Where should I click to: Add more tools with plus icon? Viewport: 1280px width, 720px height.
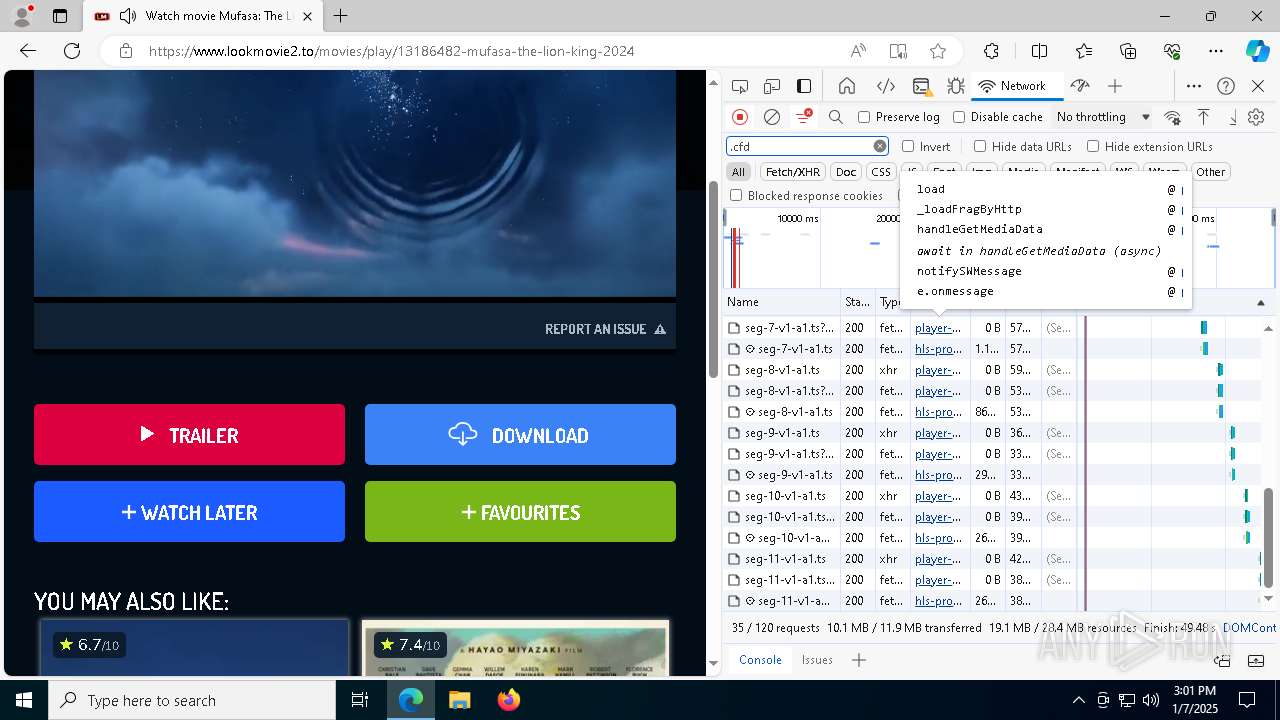pyautogui.click(x=1115, y=86)
